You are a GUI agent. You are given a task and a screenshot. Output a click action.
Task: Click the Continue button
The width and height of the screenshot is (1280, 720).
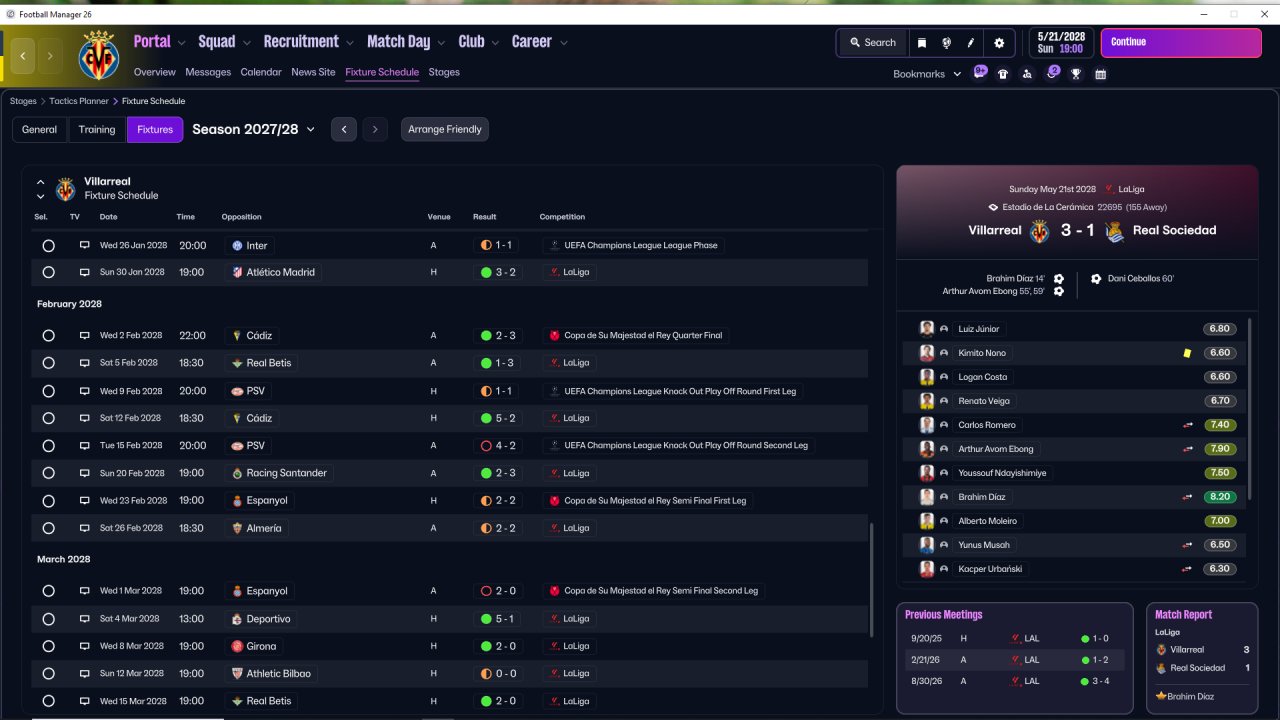coord(1181,43)
